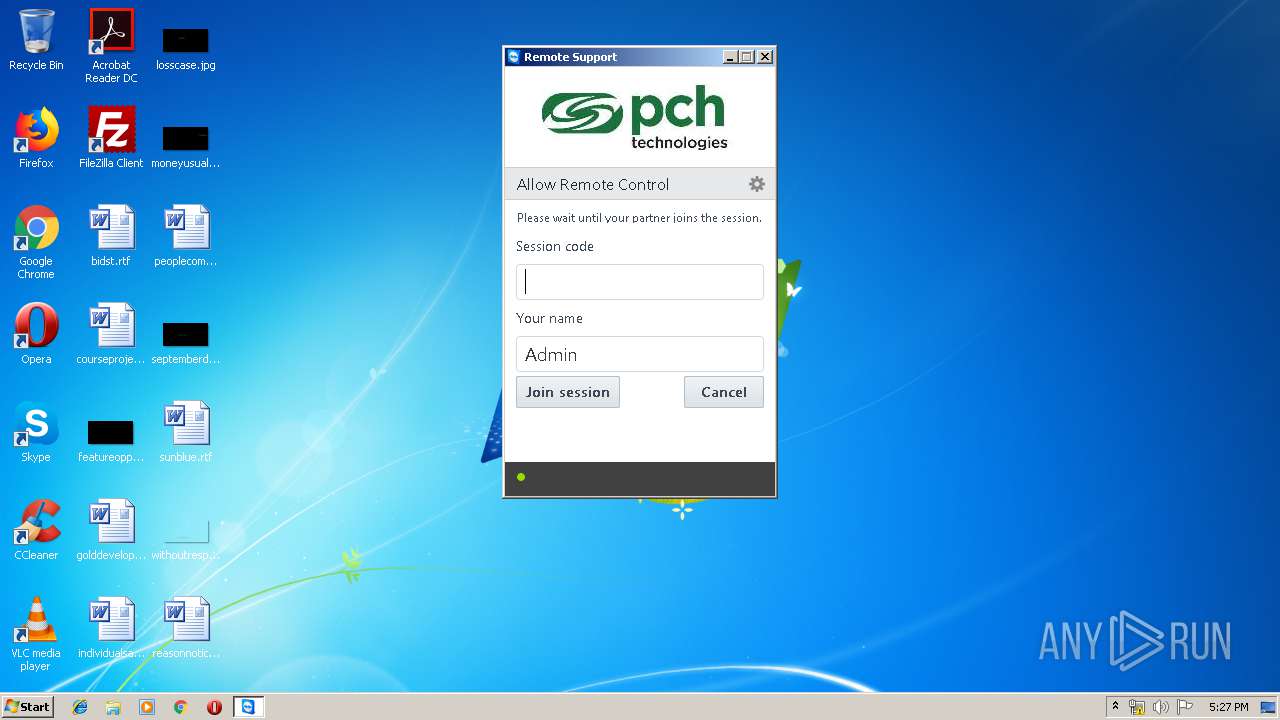Select Google Chrome desktop shortcut
Screen dimensions: 1280x720
tap(36, 242)
